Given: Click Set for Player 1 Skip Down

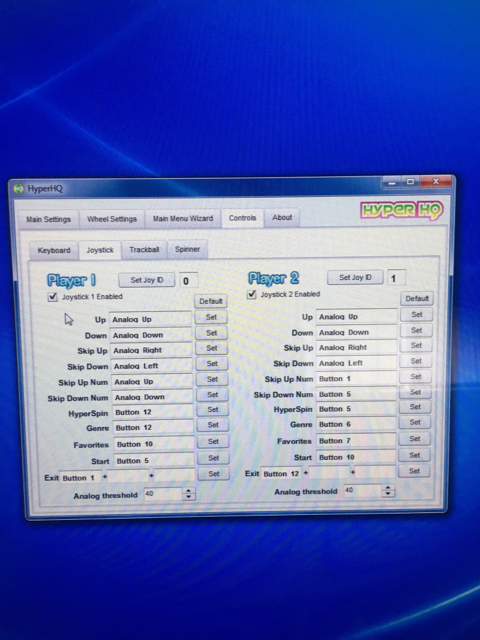Looking at the screenshot, I should pos(212,364).
